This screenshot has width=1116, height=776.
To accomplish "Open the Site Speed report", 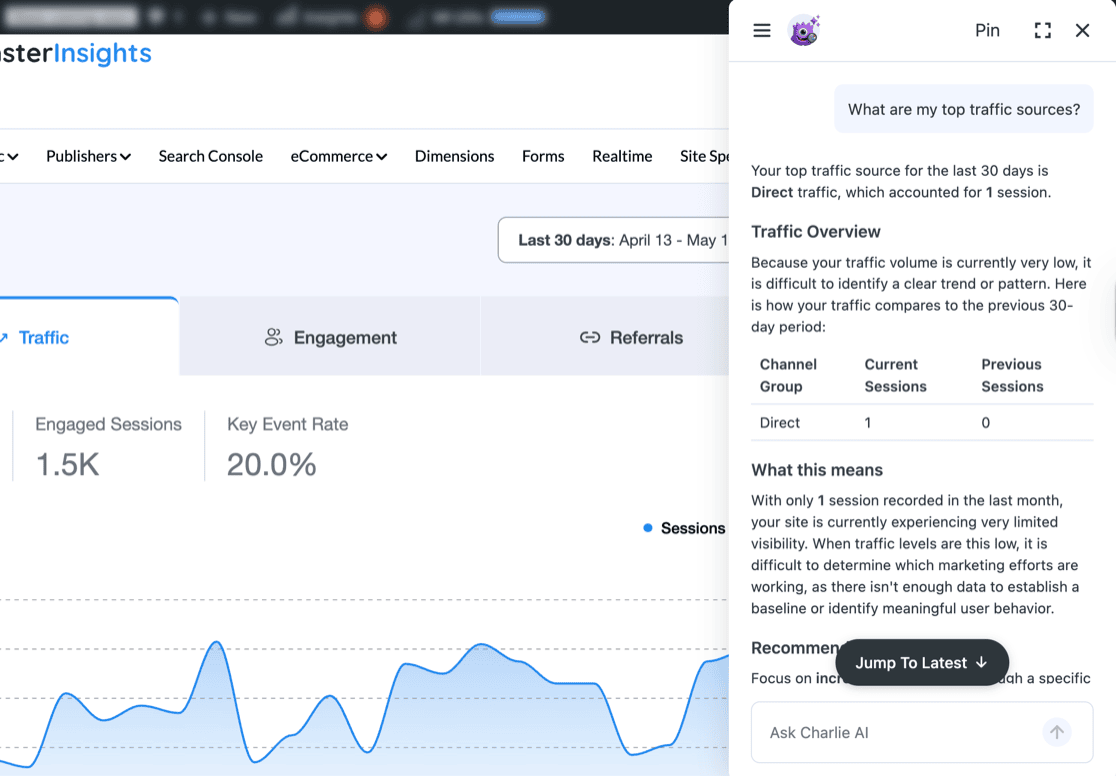I will point(704,156).
